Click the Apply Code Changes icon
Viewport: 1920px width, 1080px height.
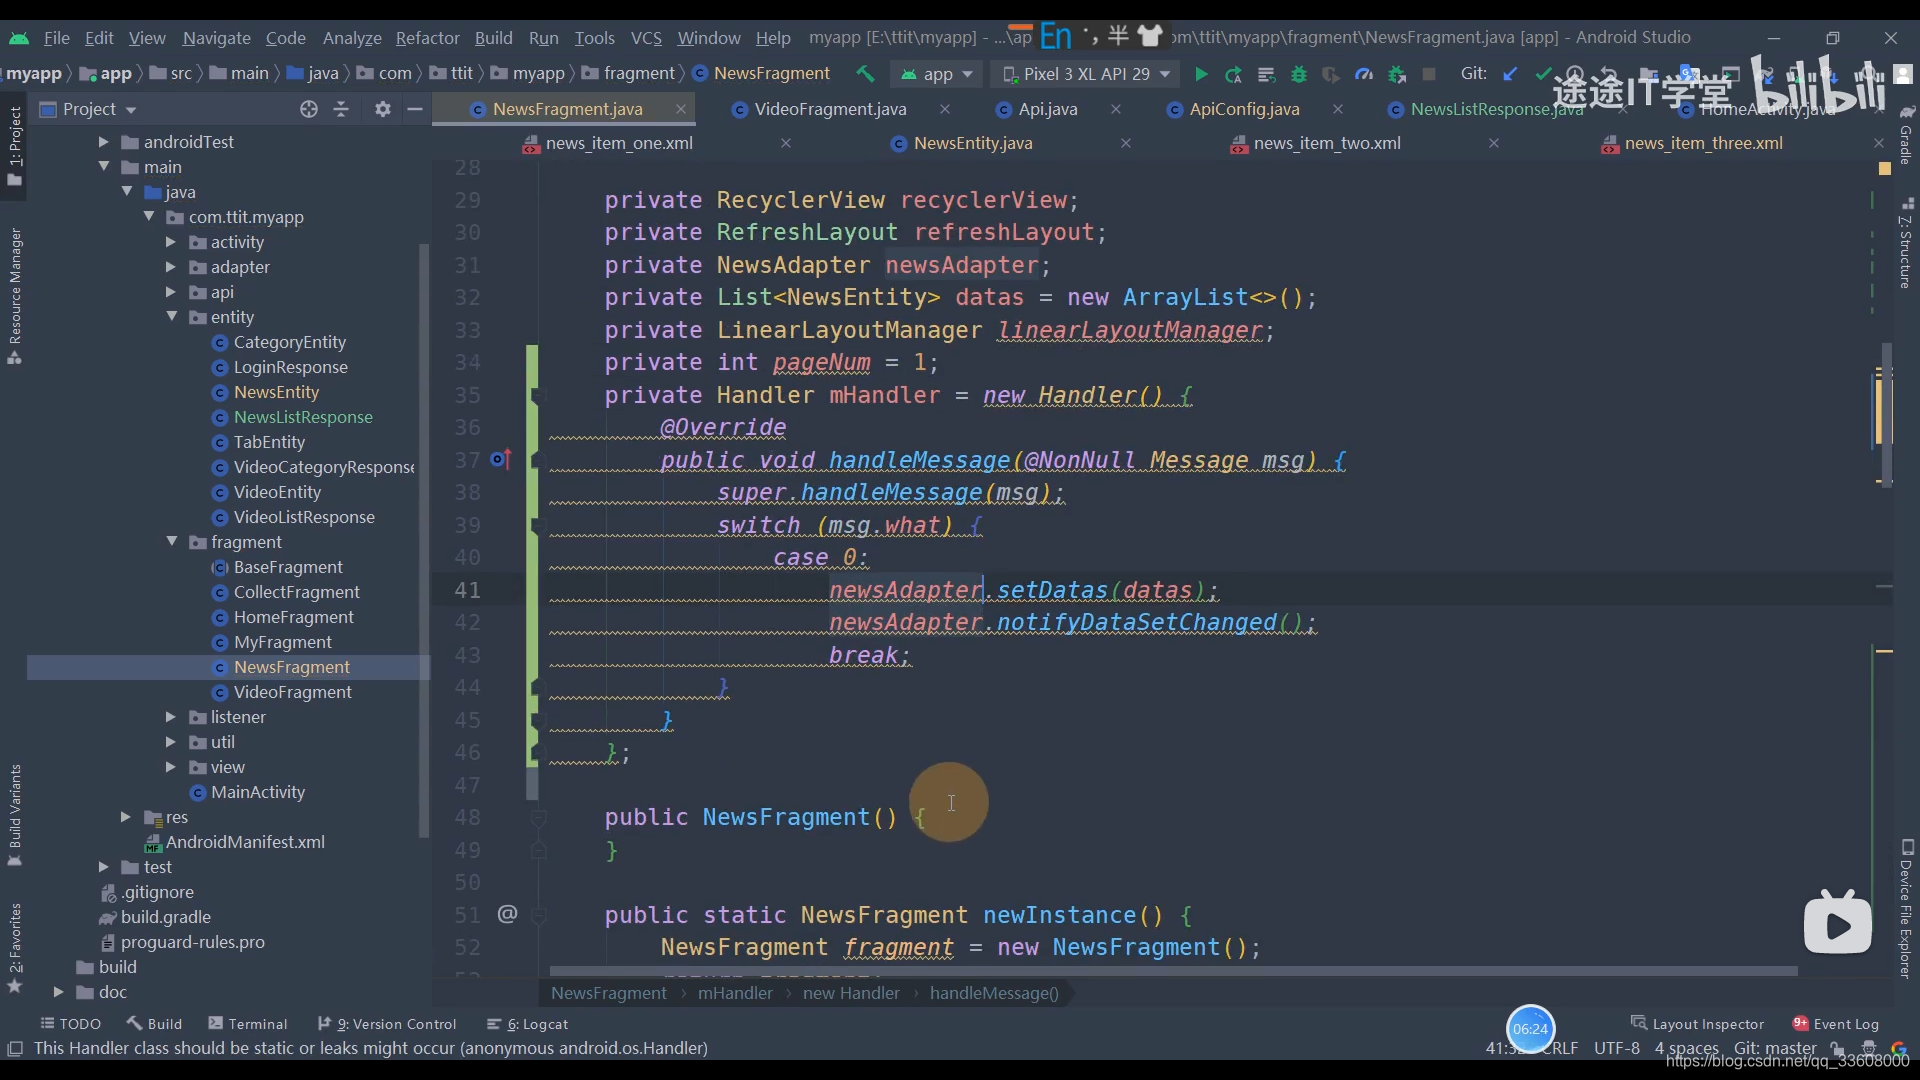(x=1266, y=74)
